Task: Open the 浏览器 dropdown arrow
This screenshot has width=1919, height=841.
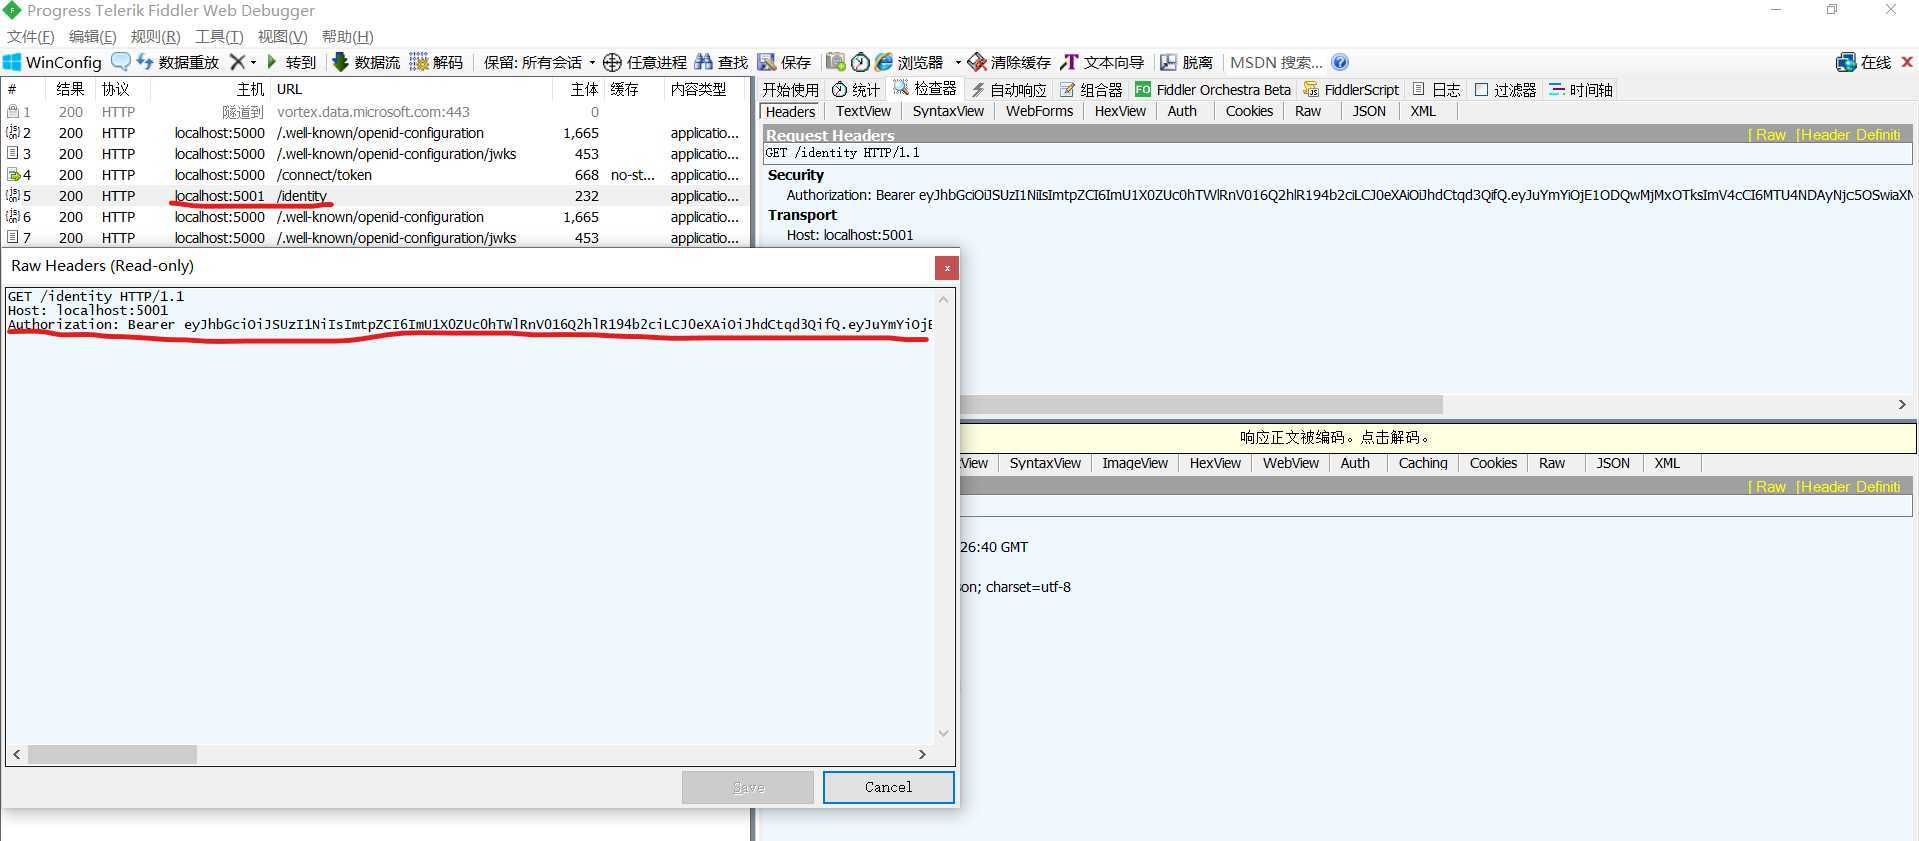Action: 957,62
